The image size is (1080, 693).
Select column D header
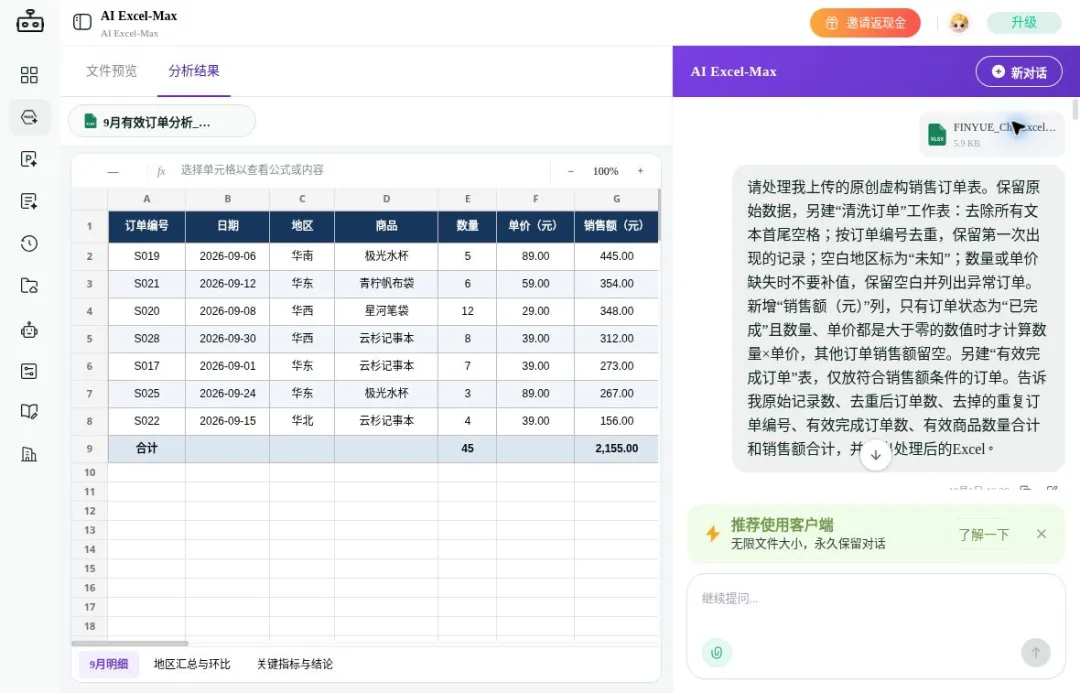tap(386, 199)
